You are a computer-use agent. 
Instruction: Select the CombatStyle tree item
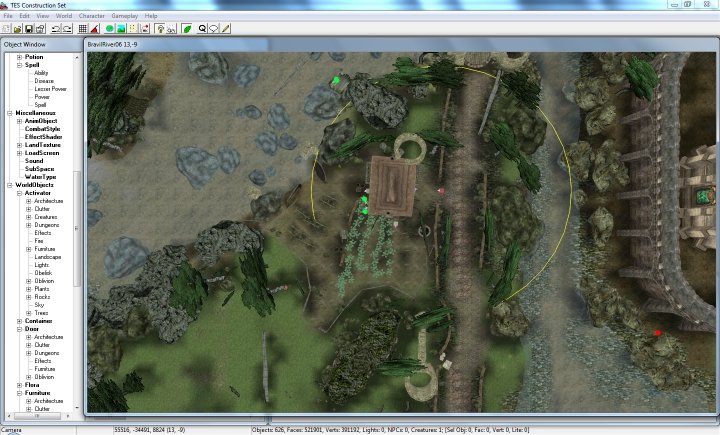point(42,129)
